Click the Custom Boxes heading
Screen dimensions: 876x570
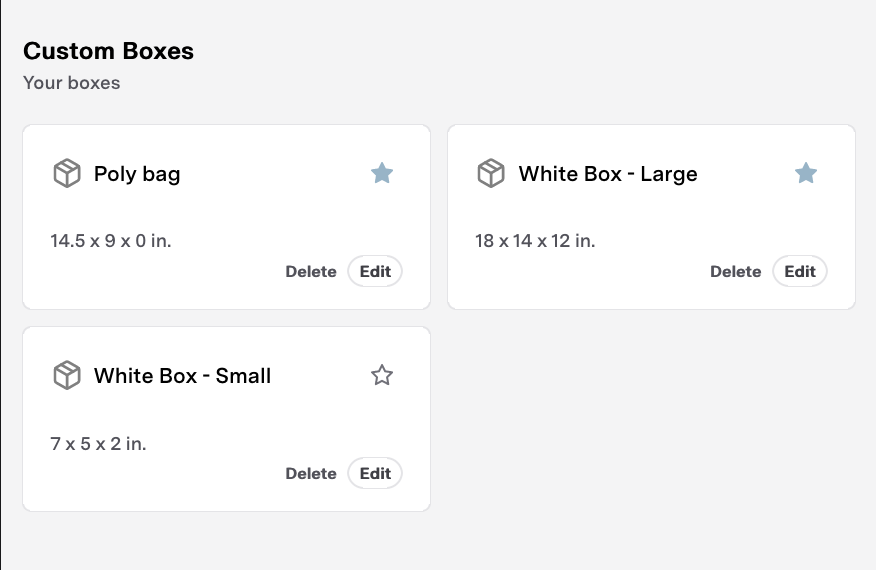[x=108, y=51]
